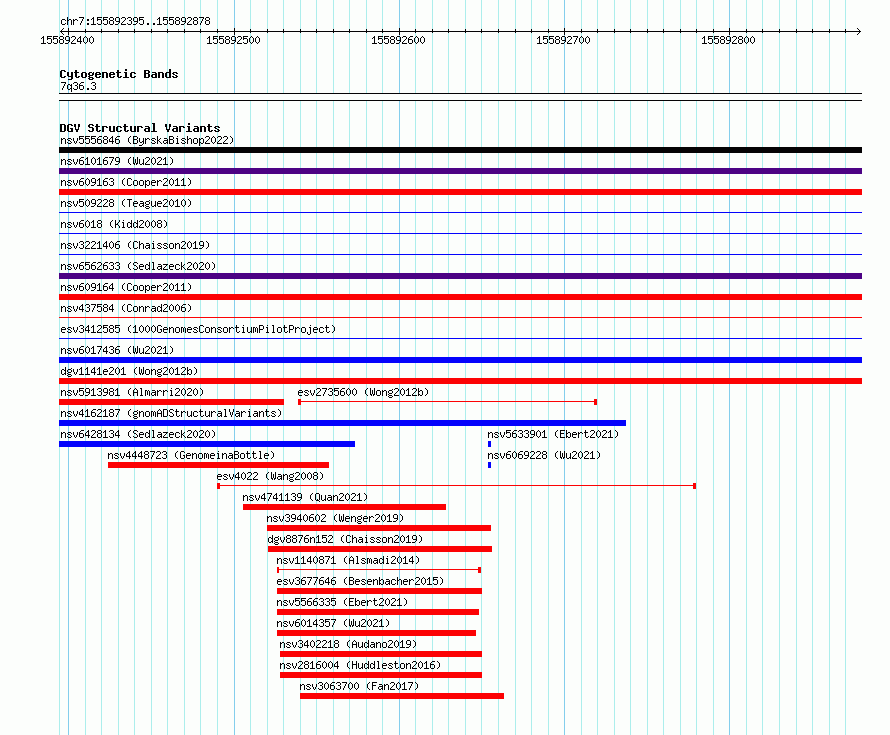
Task: Open nsv609164 (Cooper2011) variant
Action: (x=126, y=287)
